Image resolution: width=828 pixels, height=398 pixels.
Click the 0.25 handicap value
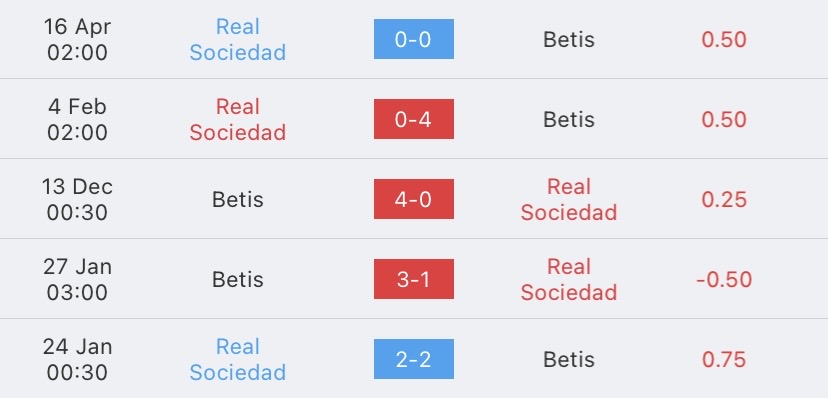click(x=724, y=200)
